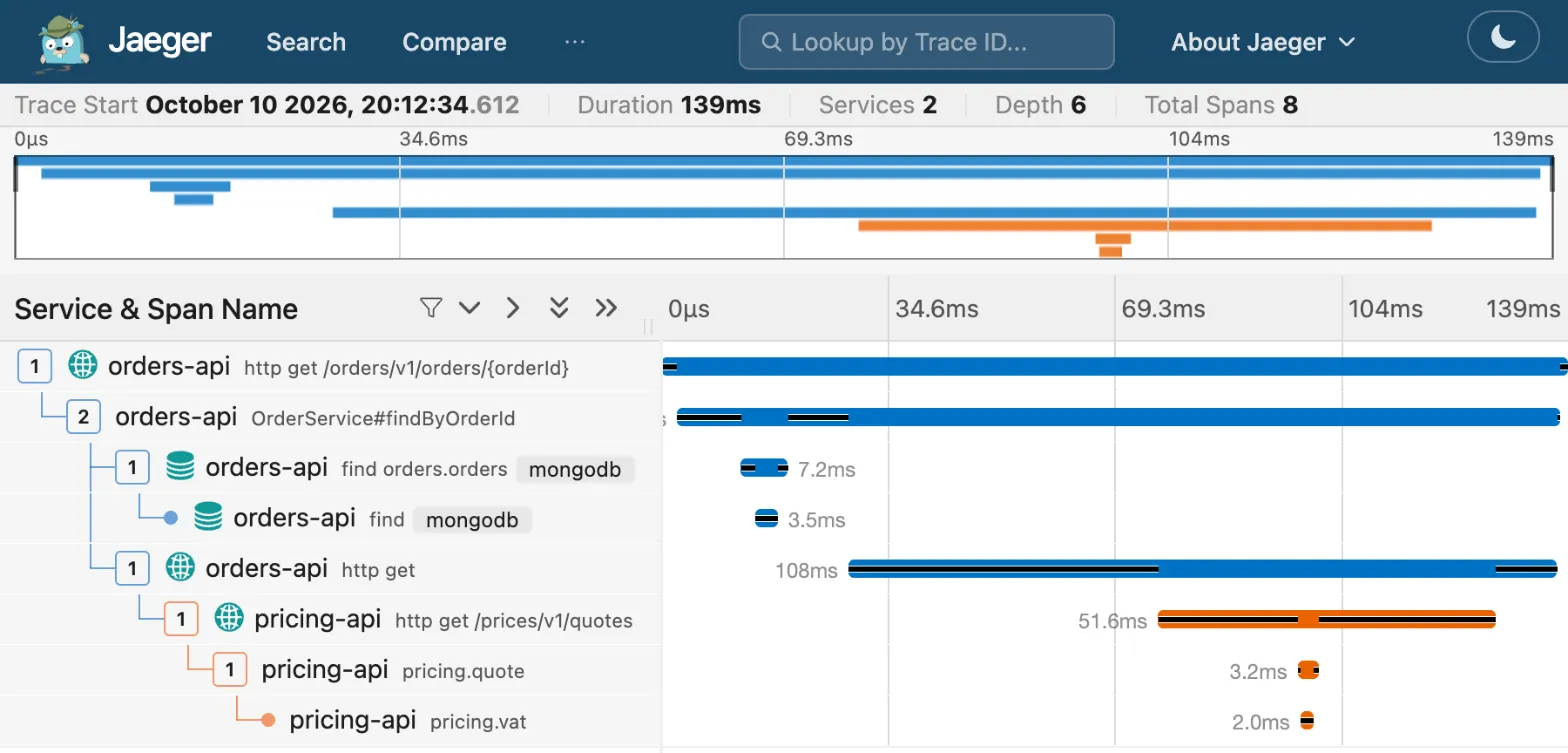This screenshot has height=753, width=1568.
Task: Collapse the orders-api http get child box
Action: pyautogui.click(x=132, y=569)
